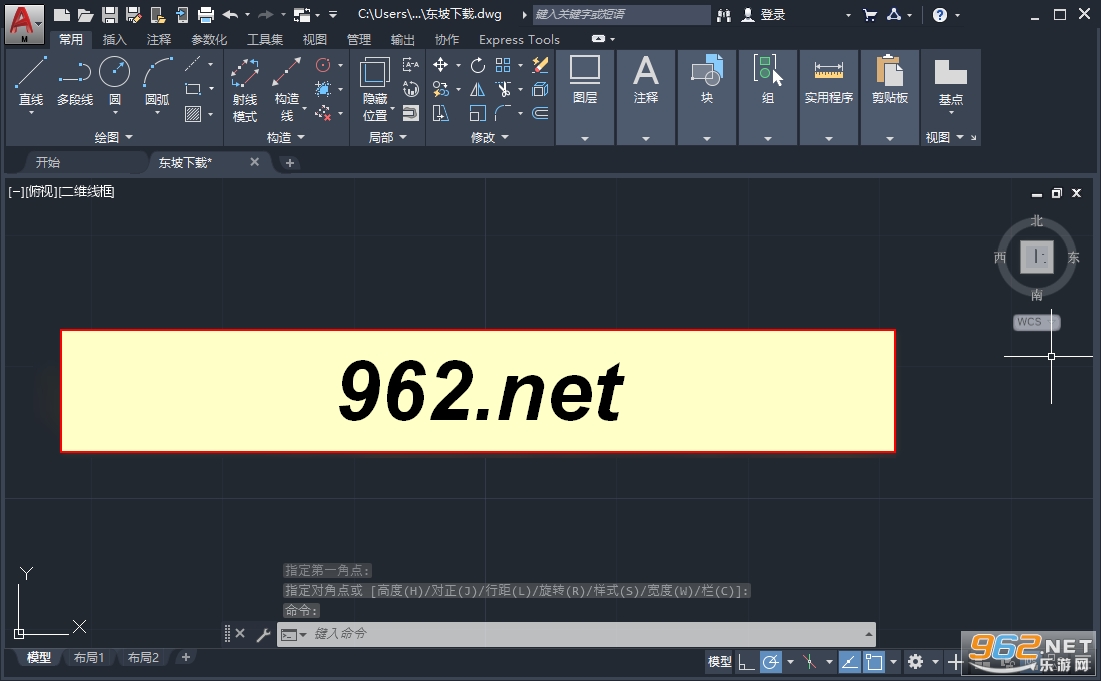Select the Circle (圆) tool
The image size is (1101, 681).
114,81
